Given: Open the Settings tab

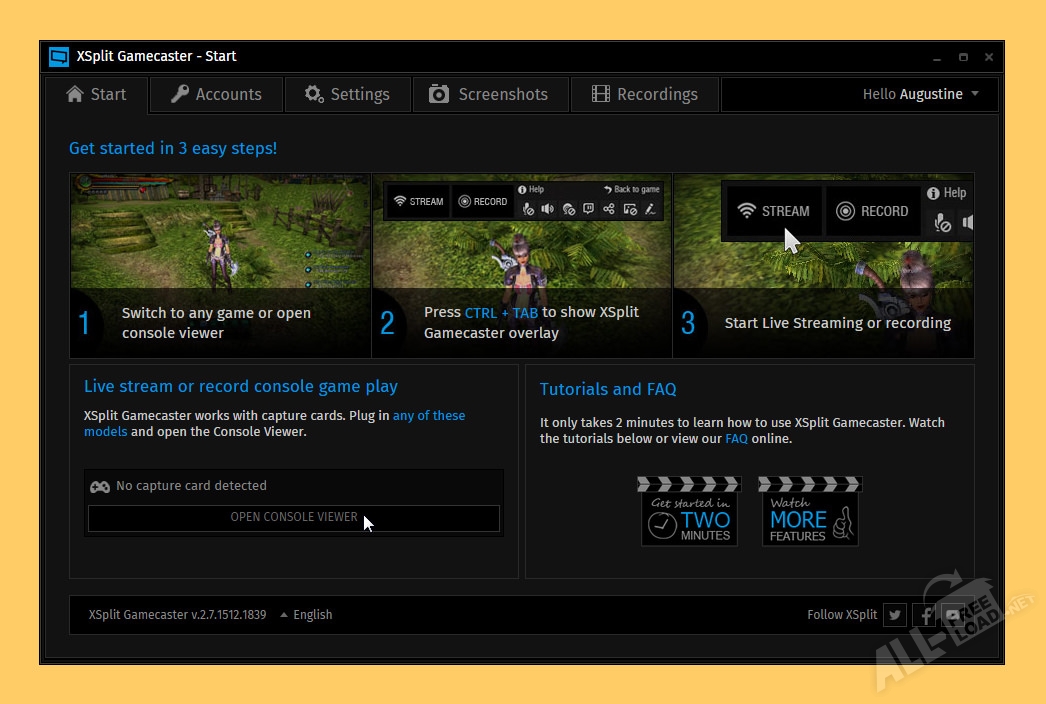Looking at the screenshot, I should tap(347, 94).
